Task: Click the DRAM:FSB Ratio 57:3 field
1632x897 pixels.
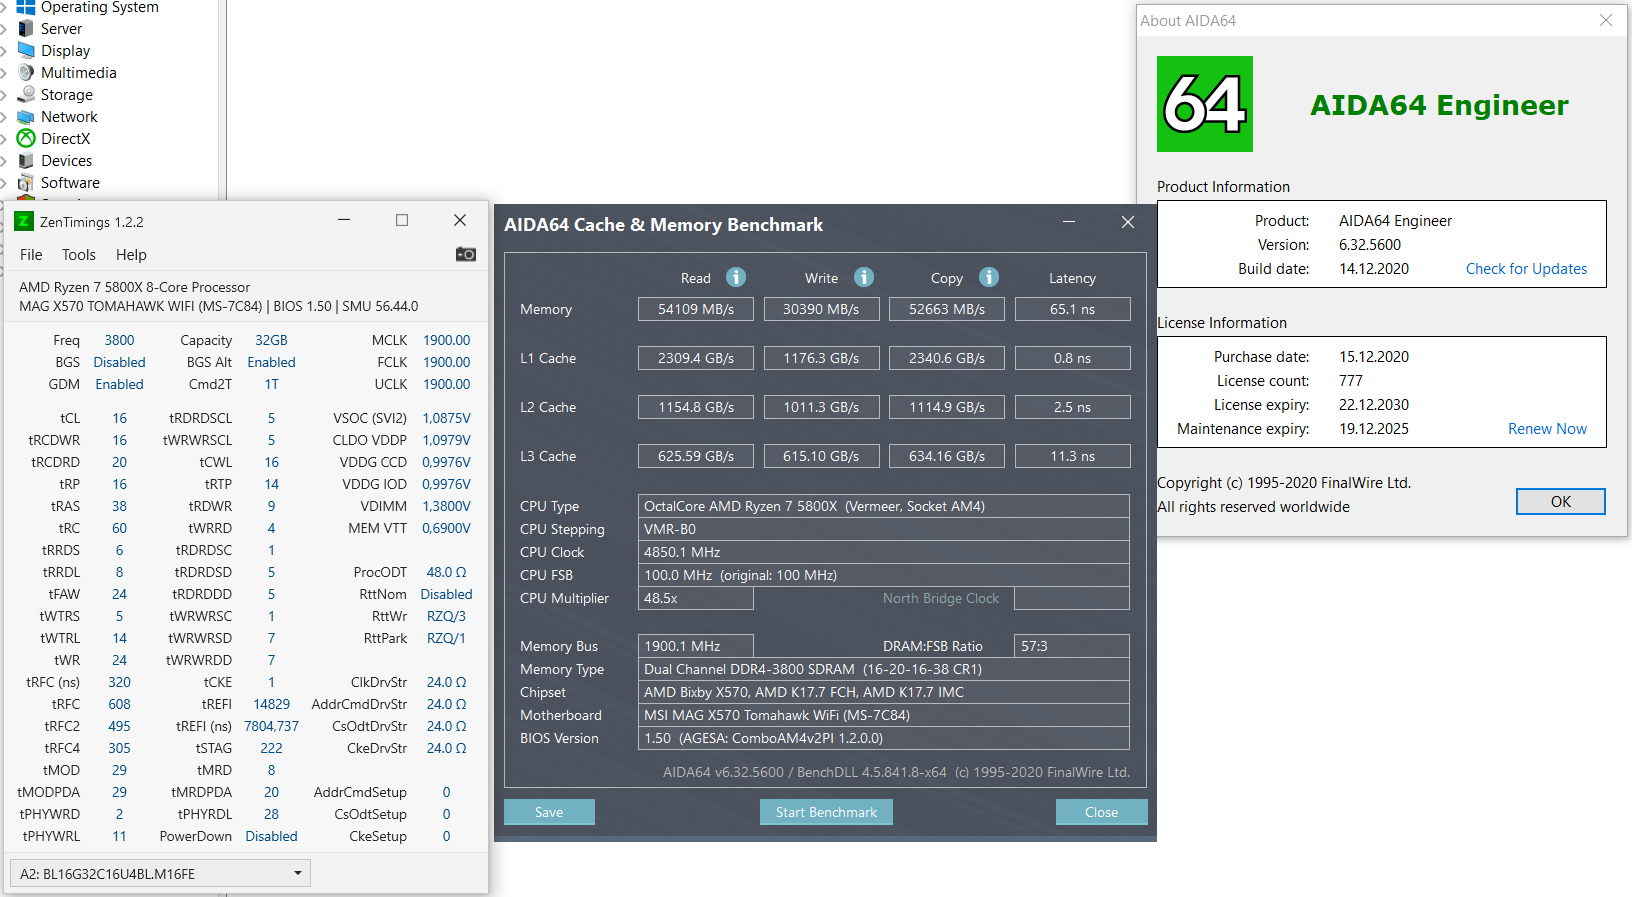Action: tap(1072, 646)
